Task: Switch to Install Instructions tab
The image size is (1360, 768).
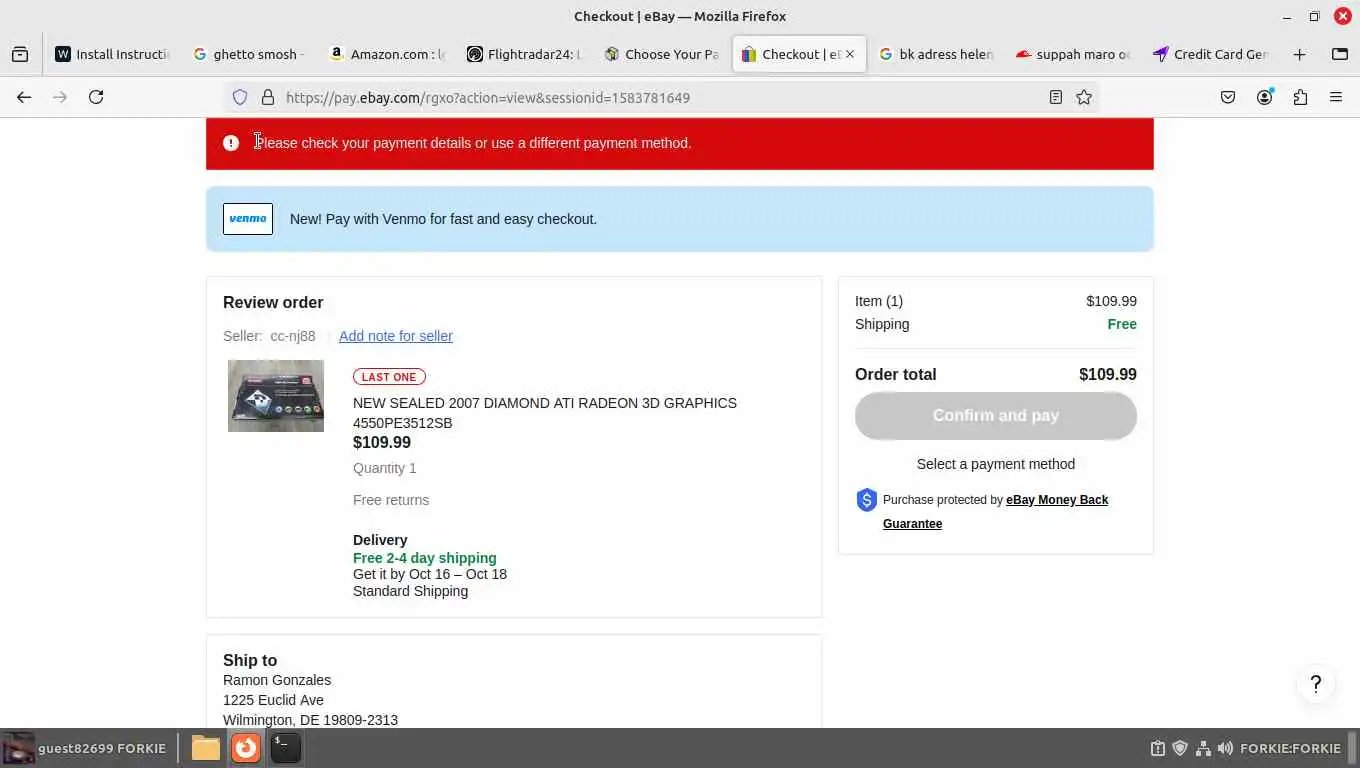Action: tap(113, 54)
